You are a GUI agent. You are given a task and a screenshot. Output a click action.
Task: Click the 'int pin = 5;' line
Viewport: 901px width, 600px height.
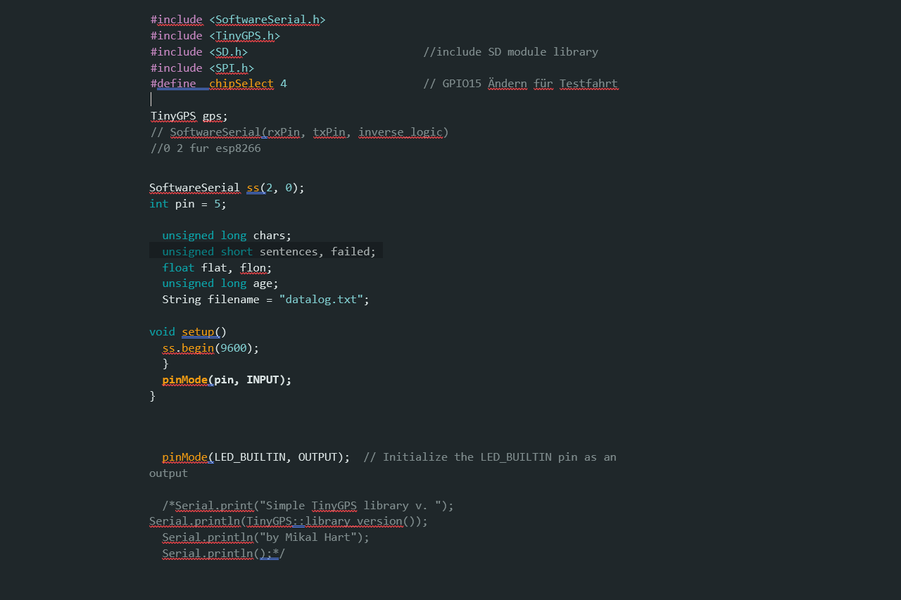click(x=188, y=203)
